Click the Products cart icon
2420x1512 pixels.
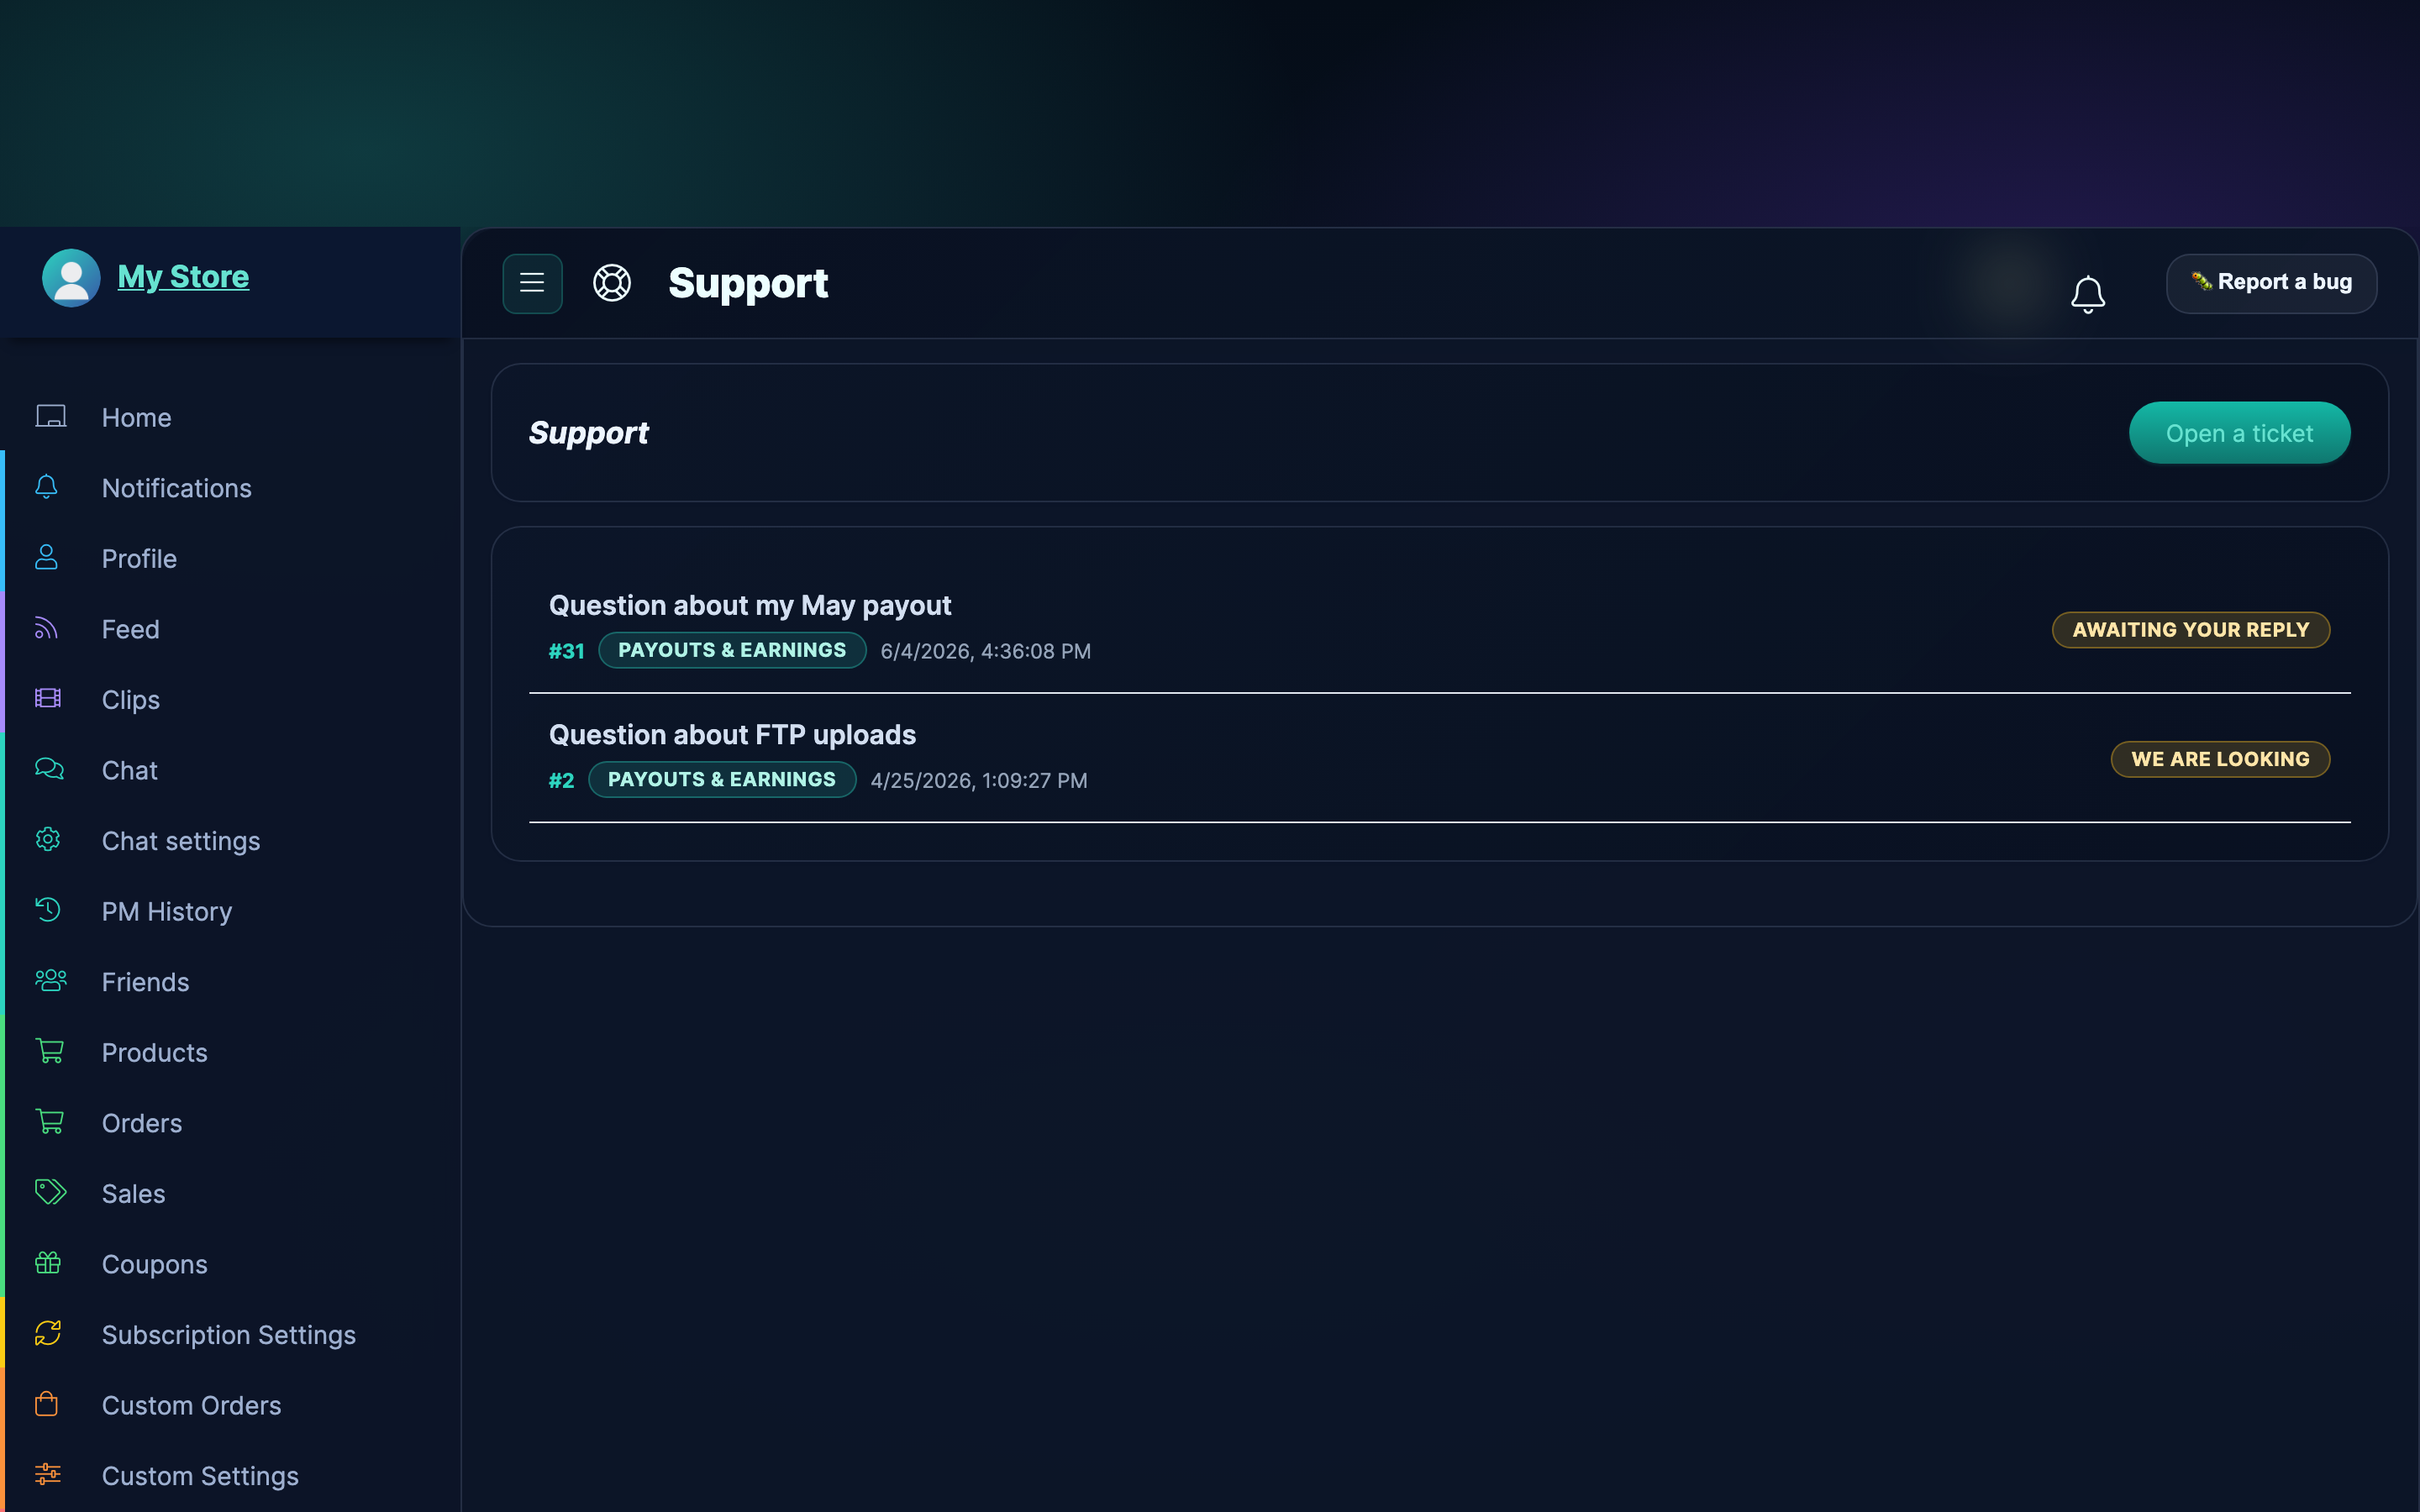click(50, 1051)
